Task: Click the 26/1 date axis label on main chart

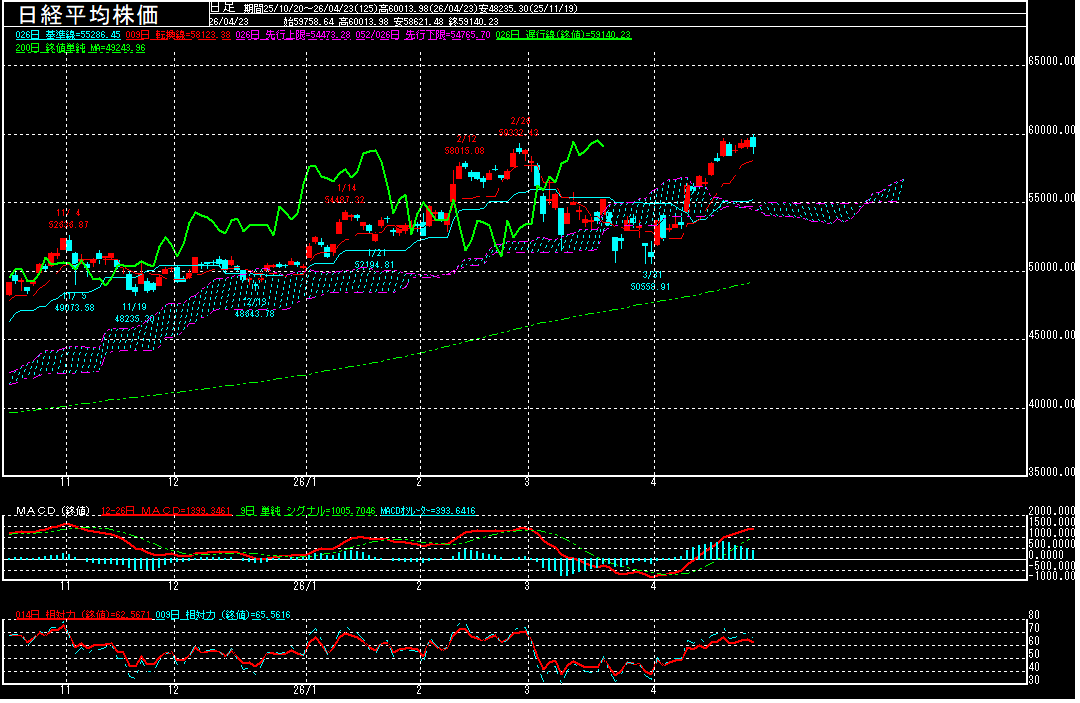Action: point(305,479)
